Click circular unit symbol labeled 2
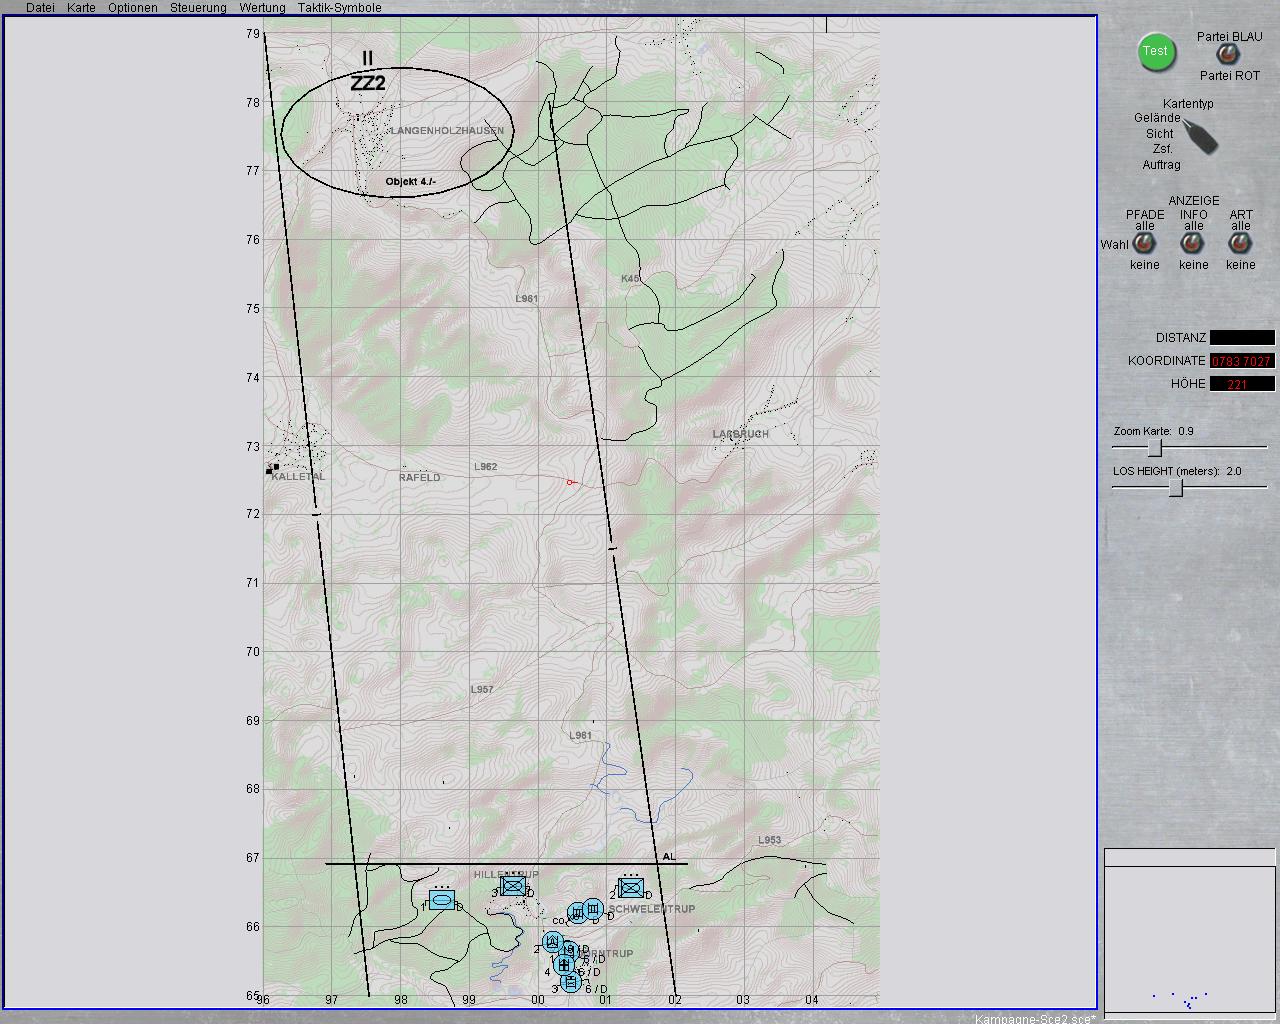 (553, 942)
